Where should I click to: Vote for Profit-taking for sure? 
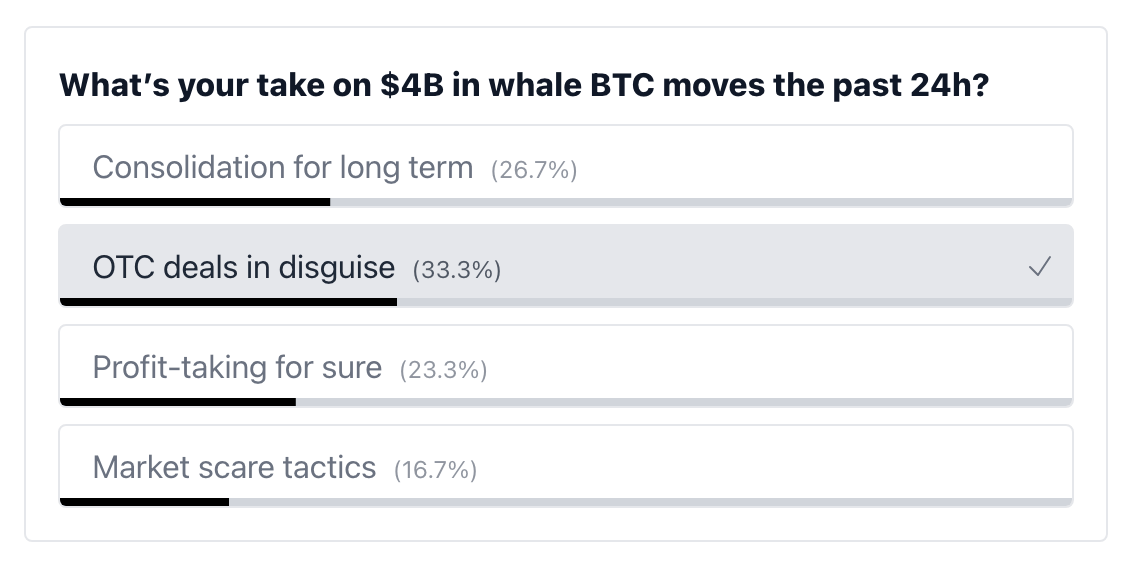[x=566, y=366]
